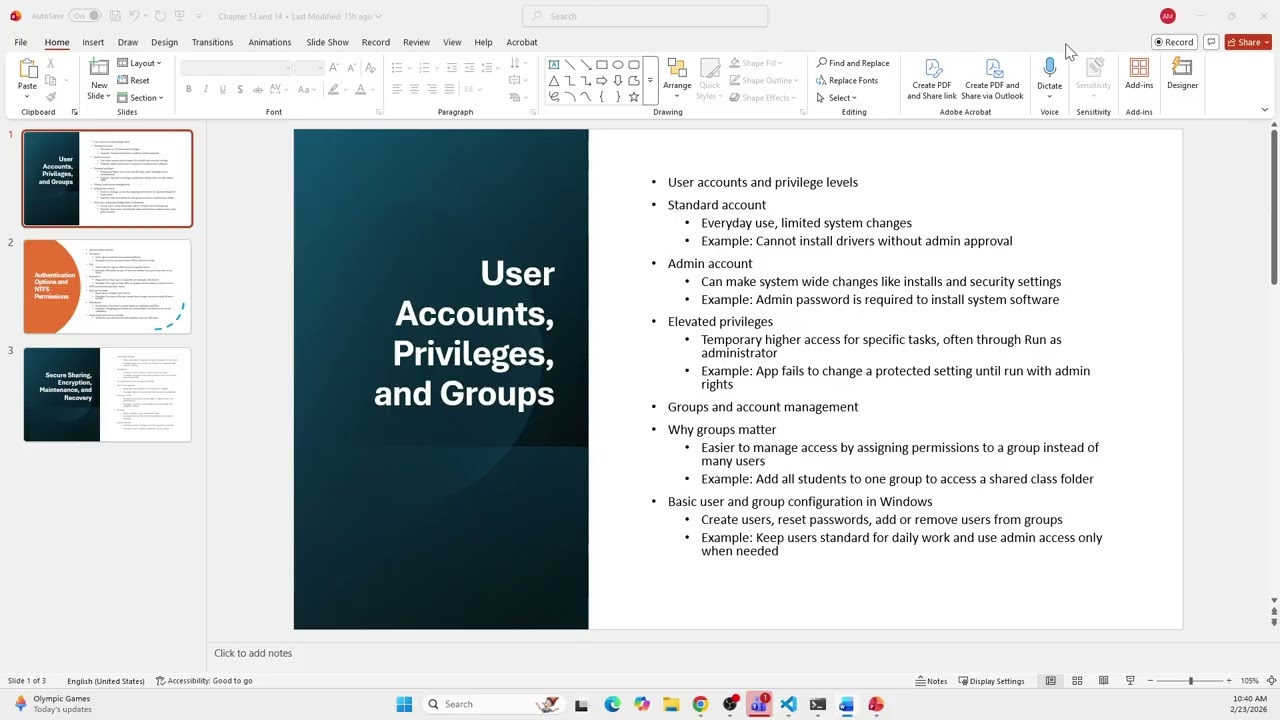
Task: Open the font size combo box
Action: point(309,67)
